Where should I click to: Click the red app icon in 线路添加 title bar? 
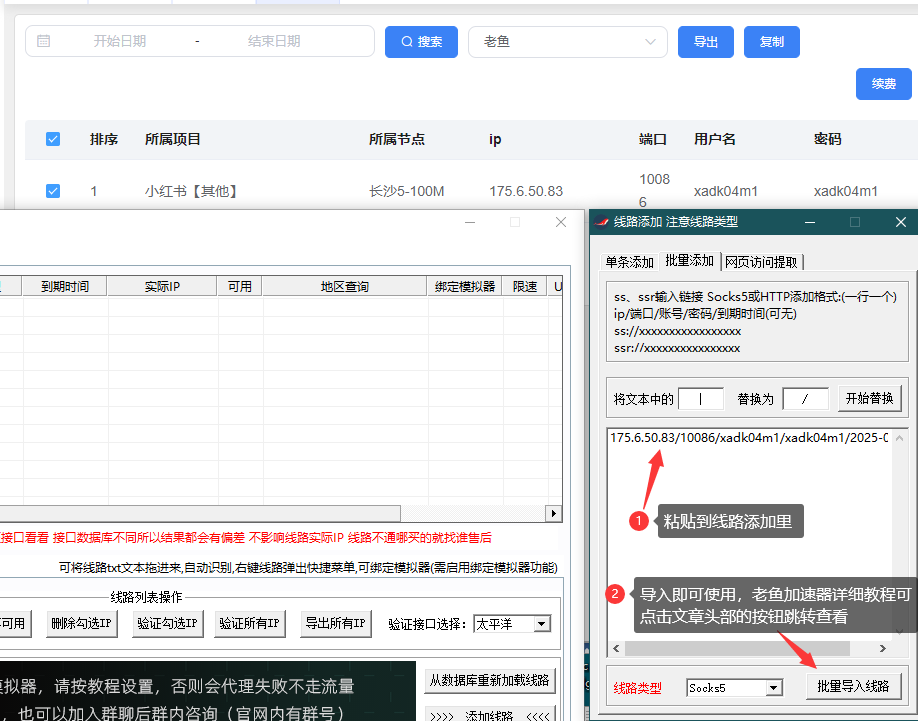(x=602, y=222)
